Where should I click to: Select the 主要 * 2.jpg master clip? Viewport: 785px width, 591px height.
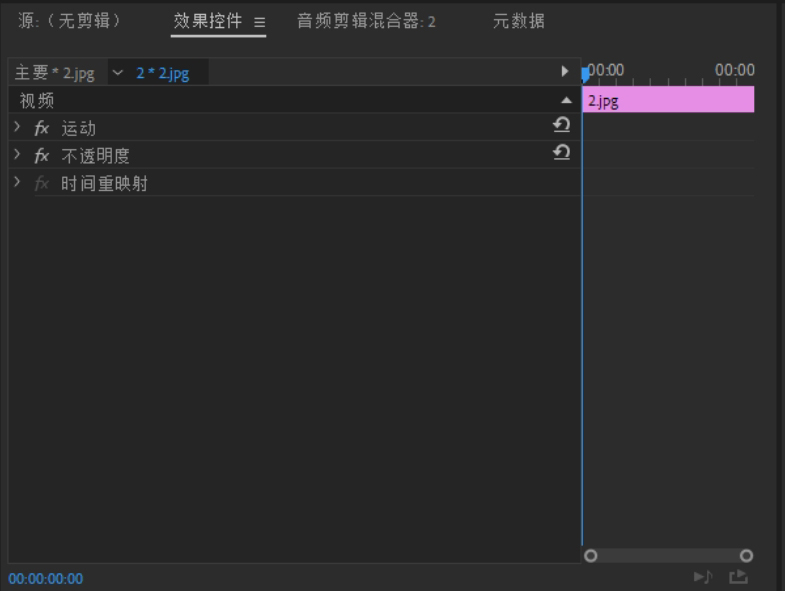[55, 73]
